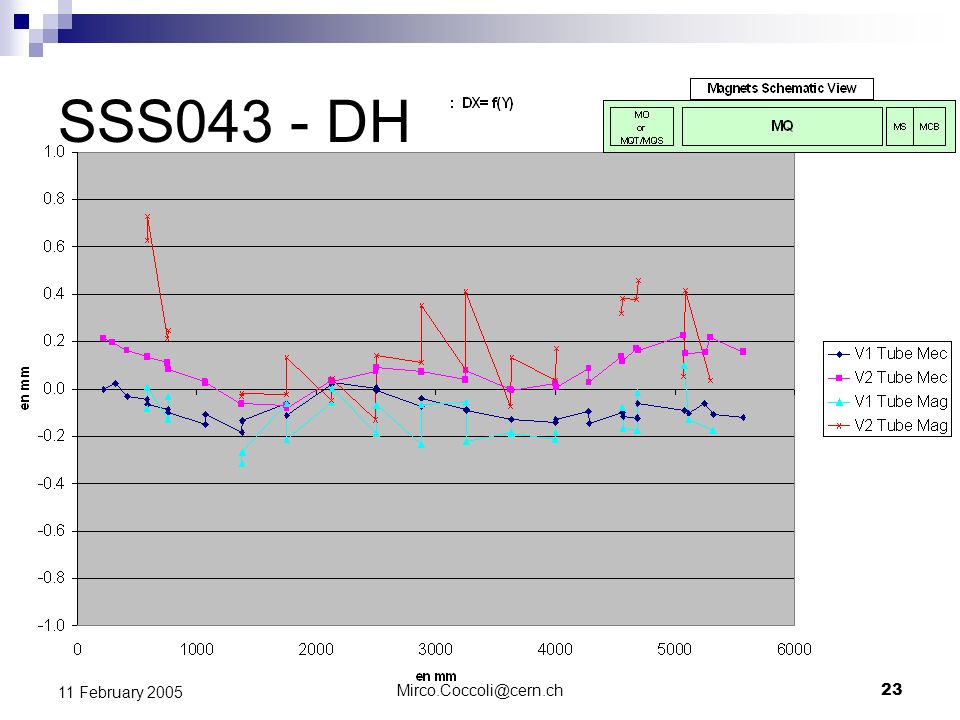Select the MS block in the schematic

point(899,127)
